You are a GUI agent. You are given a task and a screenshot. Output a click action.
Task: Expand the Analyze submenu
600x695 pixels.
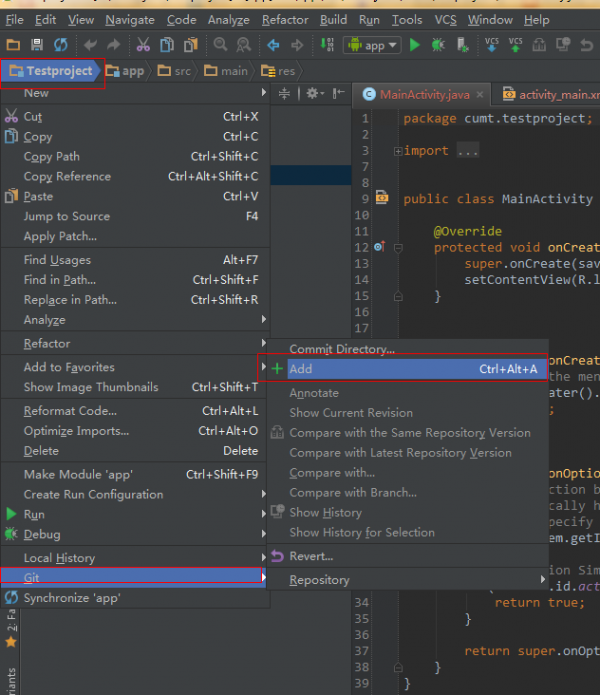[x=136, y=320]
